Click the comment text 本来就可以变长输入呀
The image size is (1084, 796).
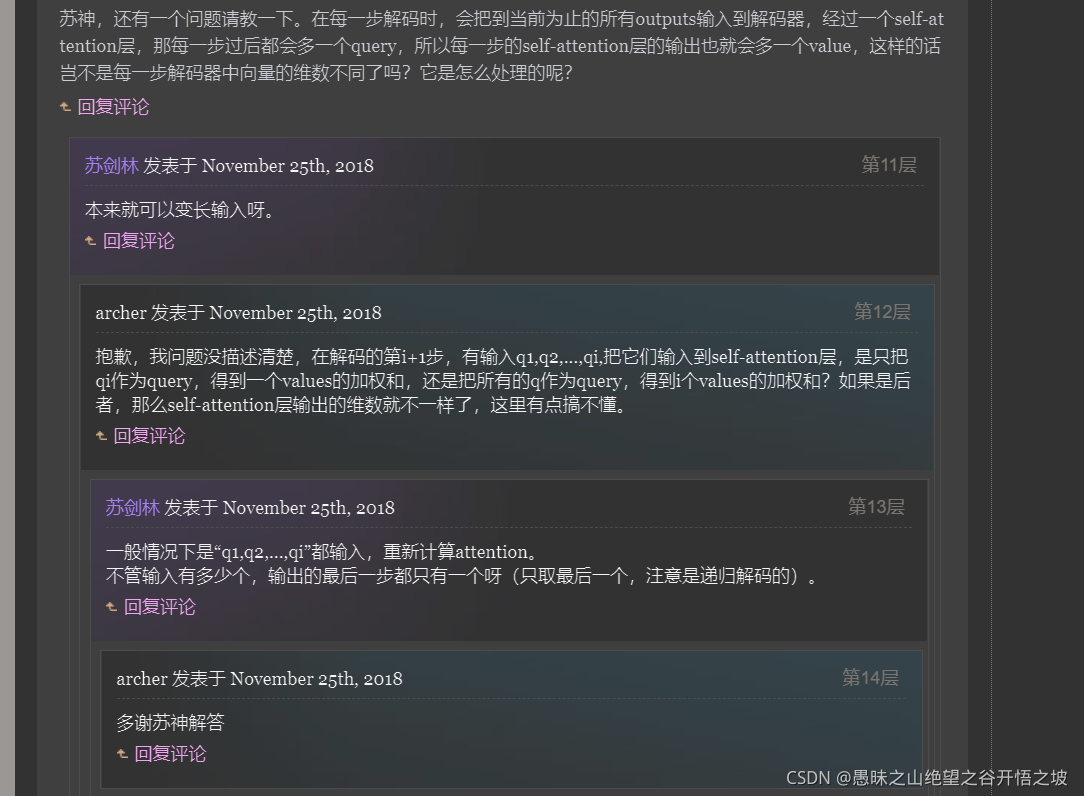(x=180, y=210)
